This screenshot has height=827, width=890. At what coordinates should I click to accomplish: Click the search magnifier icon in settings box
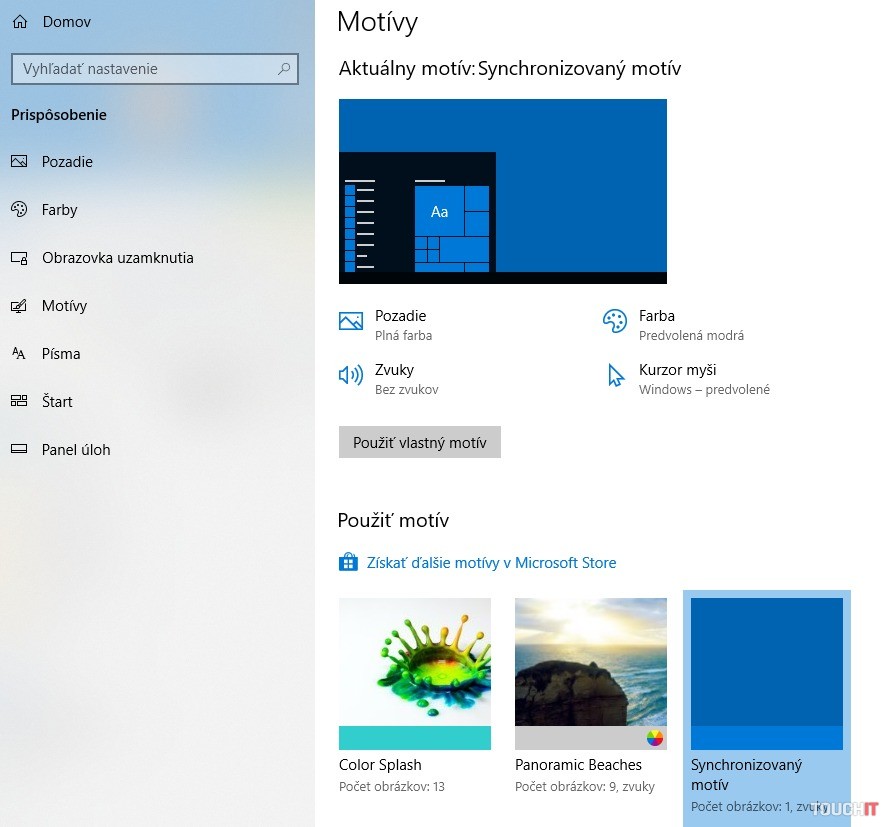click(284, 69)
